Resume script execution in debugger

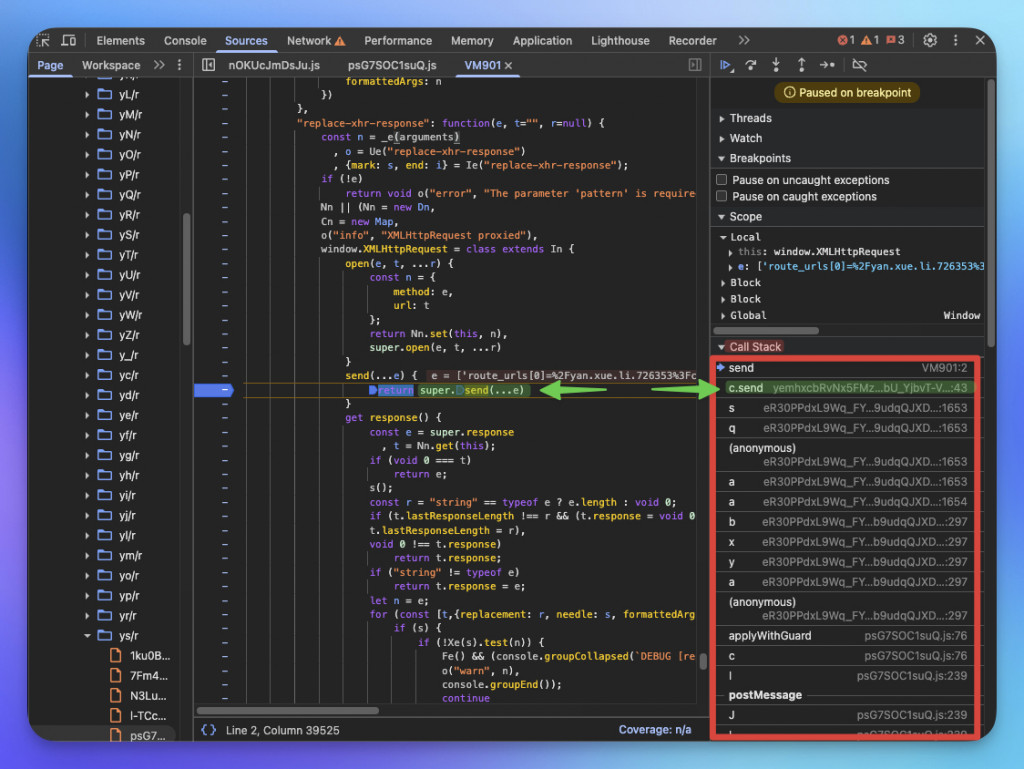pos(726,65)
